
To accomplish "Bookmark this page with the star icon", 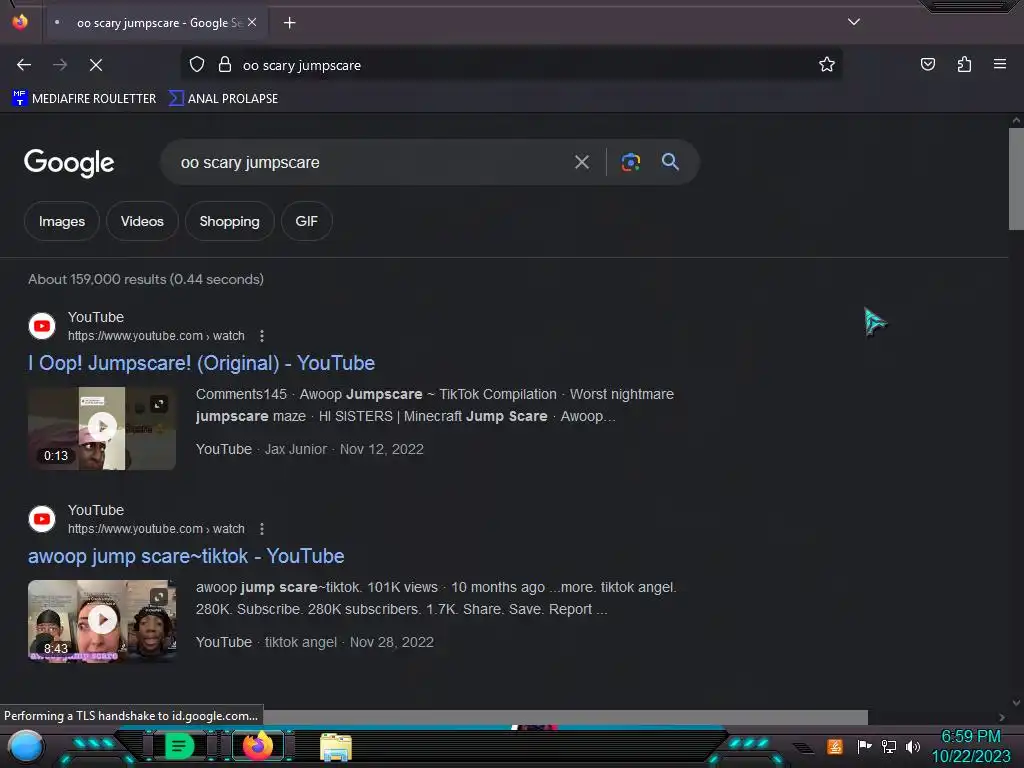I will coord(827,65).
